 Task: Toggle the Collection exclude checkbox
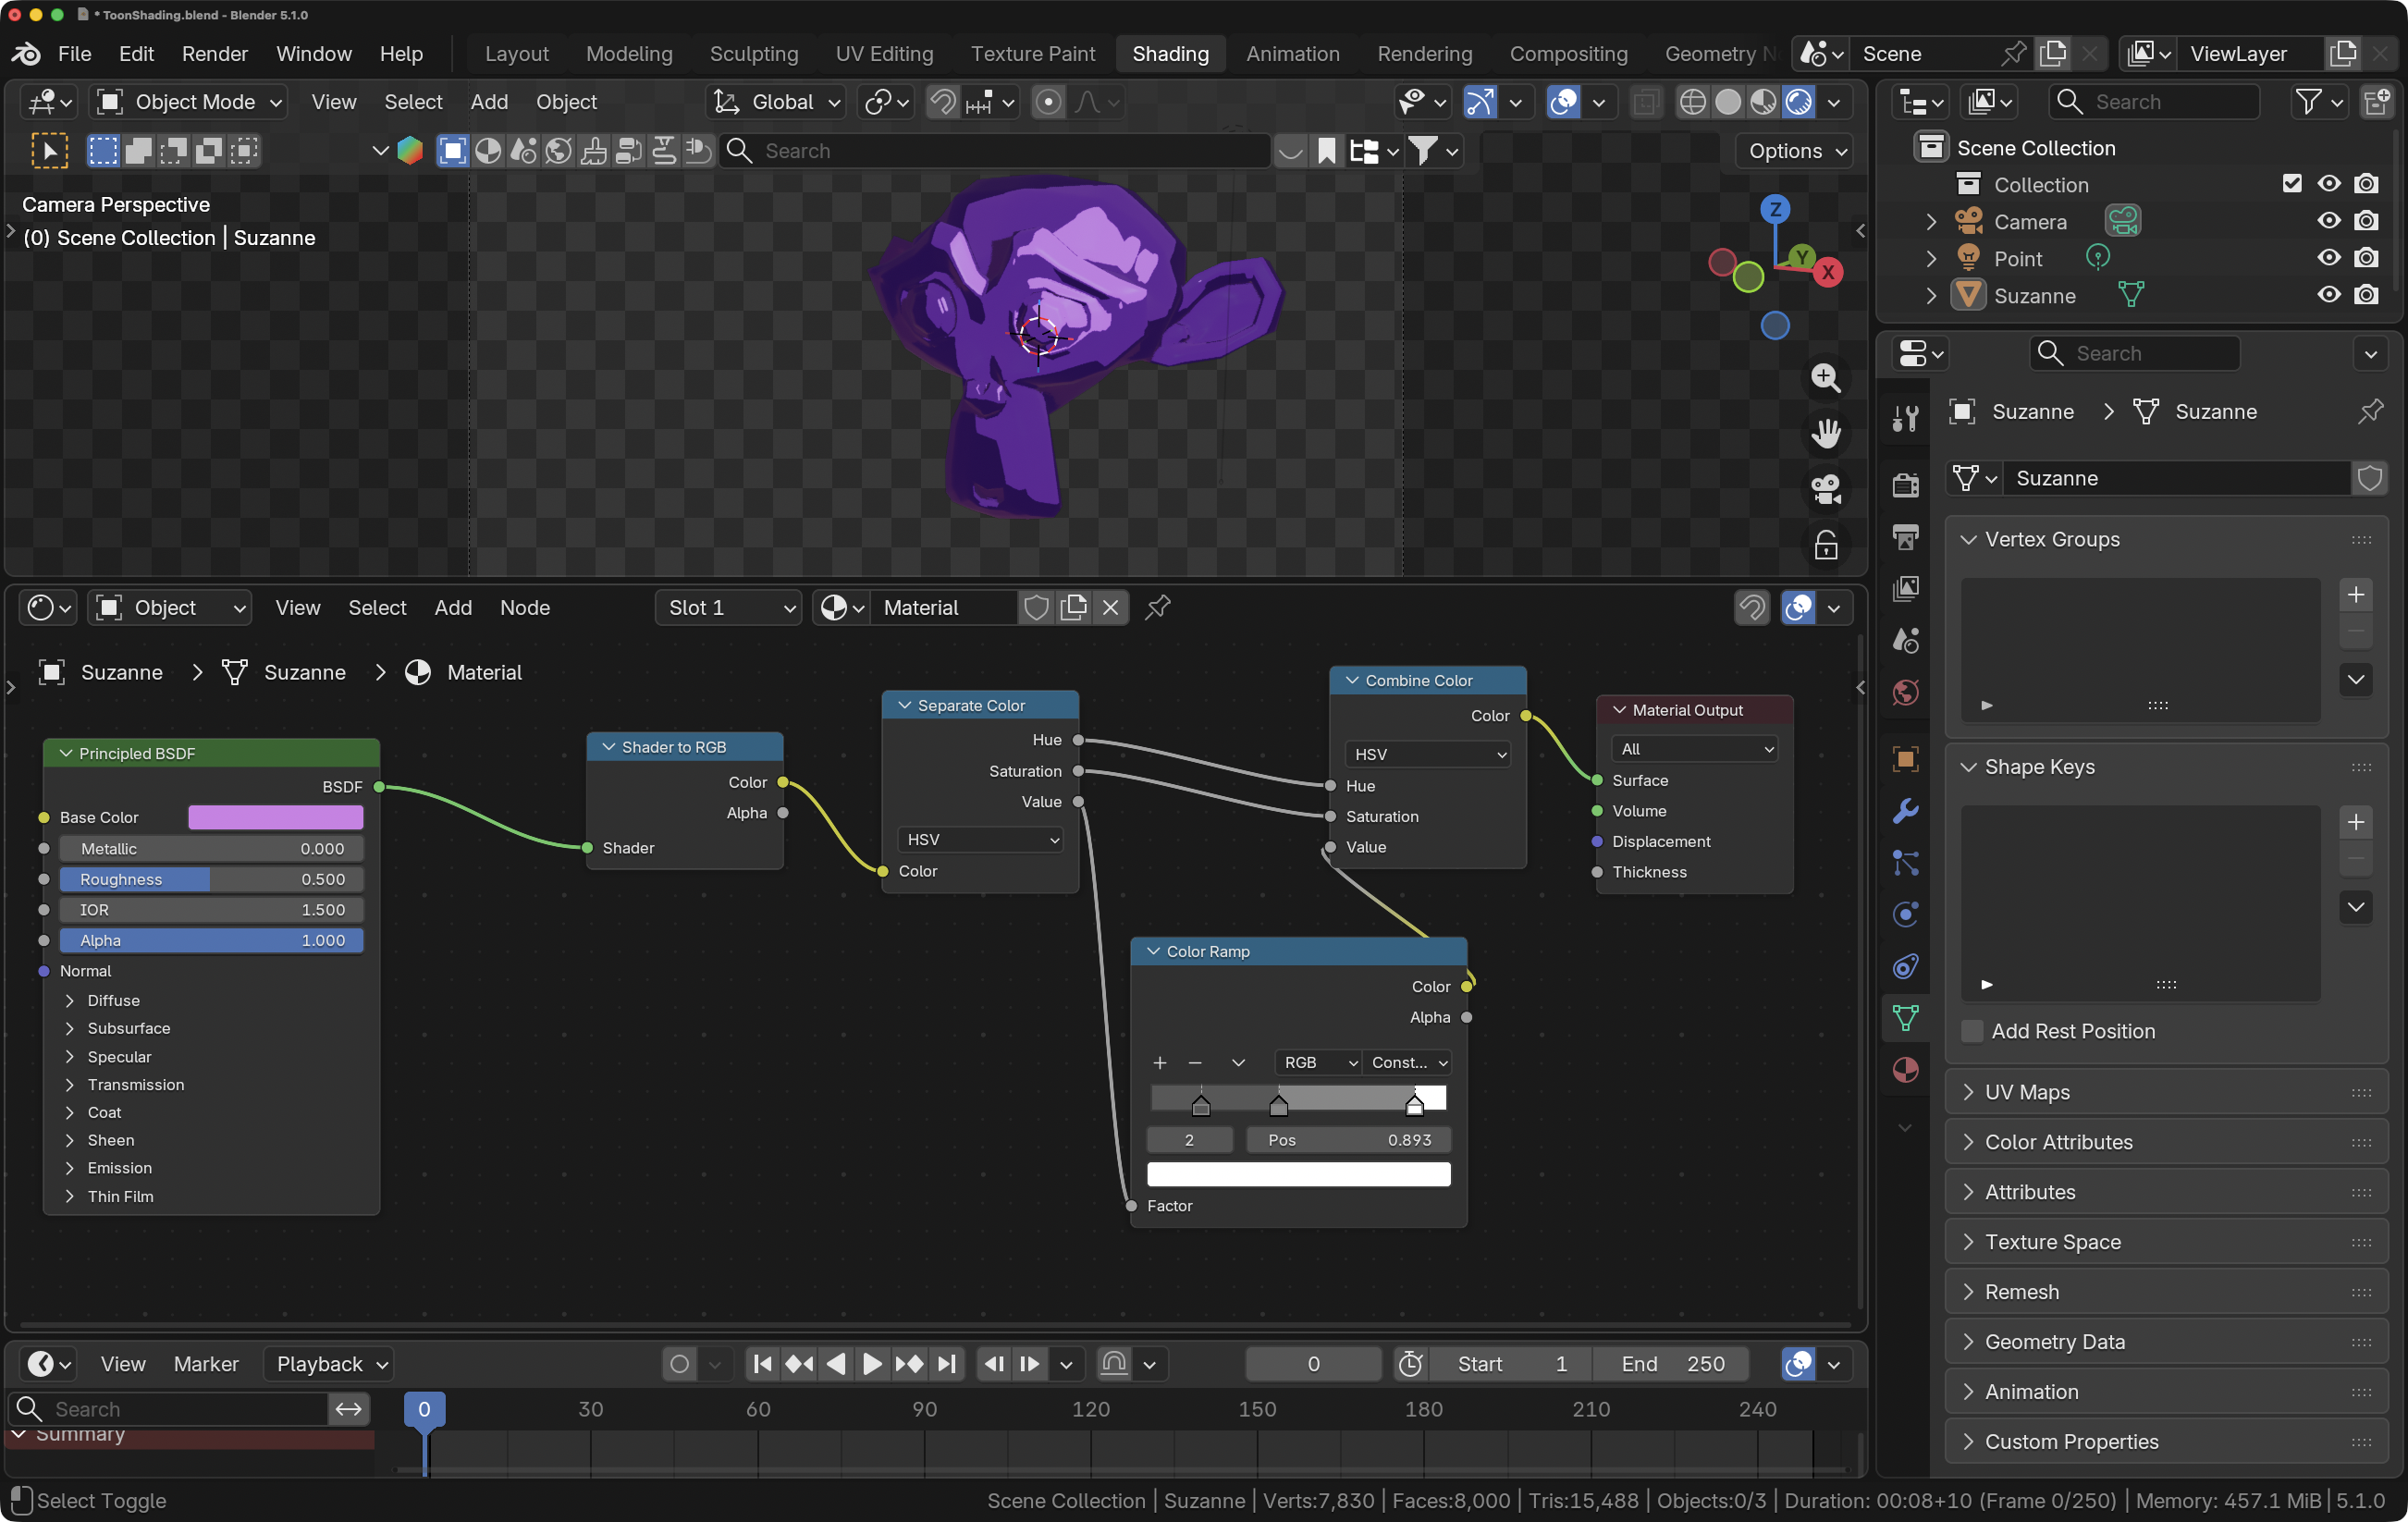(x=2292, y=184)
